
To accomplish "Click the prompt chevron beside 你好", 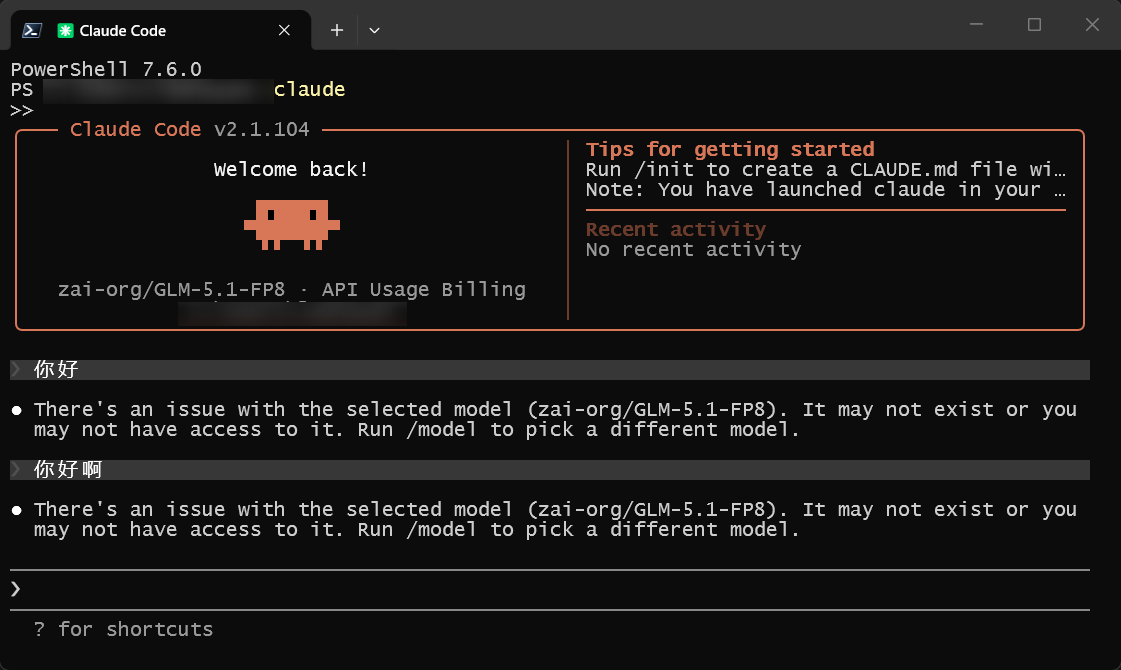I will click(16, 369).
